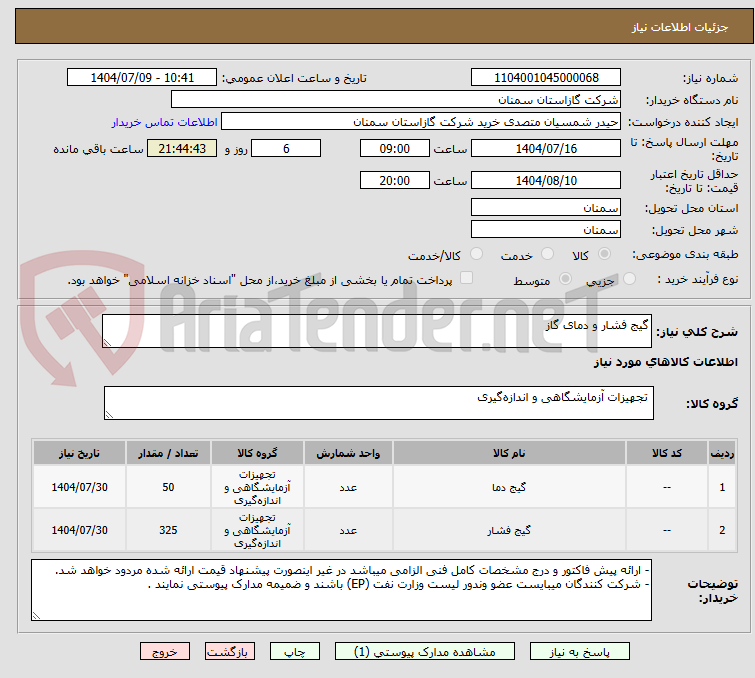This screenshot has height=678, width=755.
Task: Click the اطلاعات کالاهای مورد نیاز heading
Action: [x=665, y=362]
